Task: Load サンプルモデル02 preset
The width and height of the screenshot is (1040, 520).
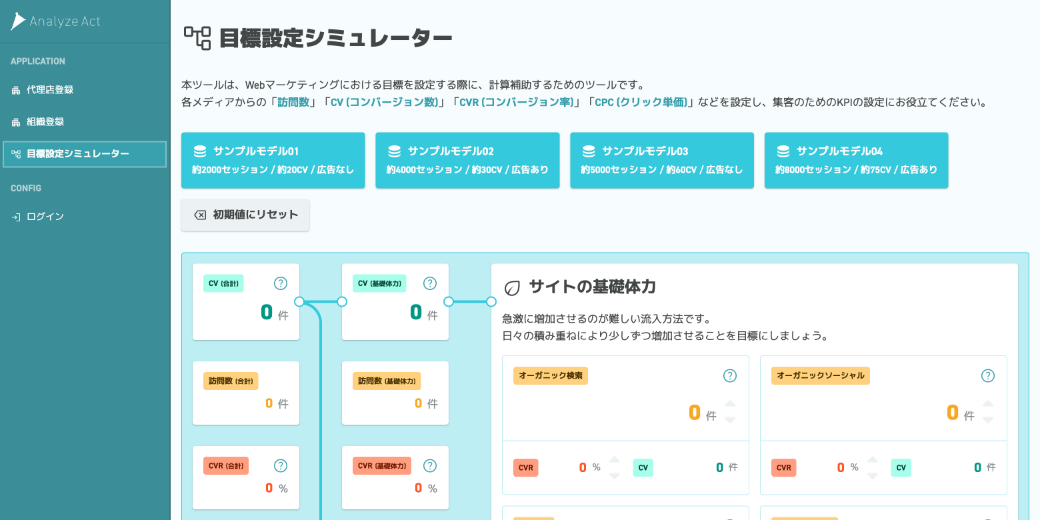Action: (467, 161)
